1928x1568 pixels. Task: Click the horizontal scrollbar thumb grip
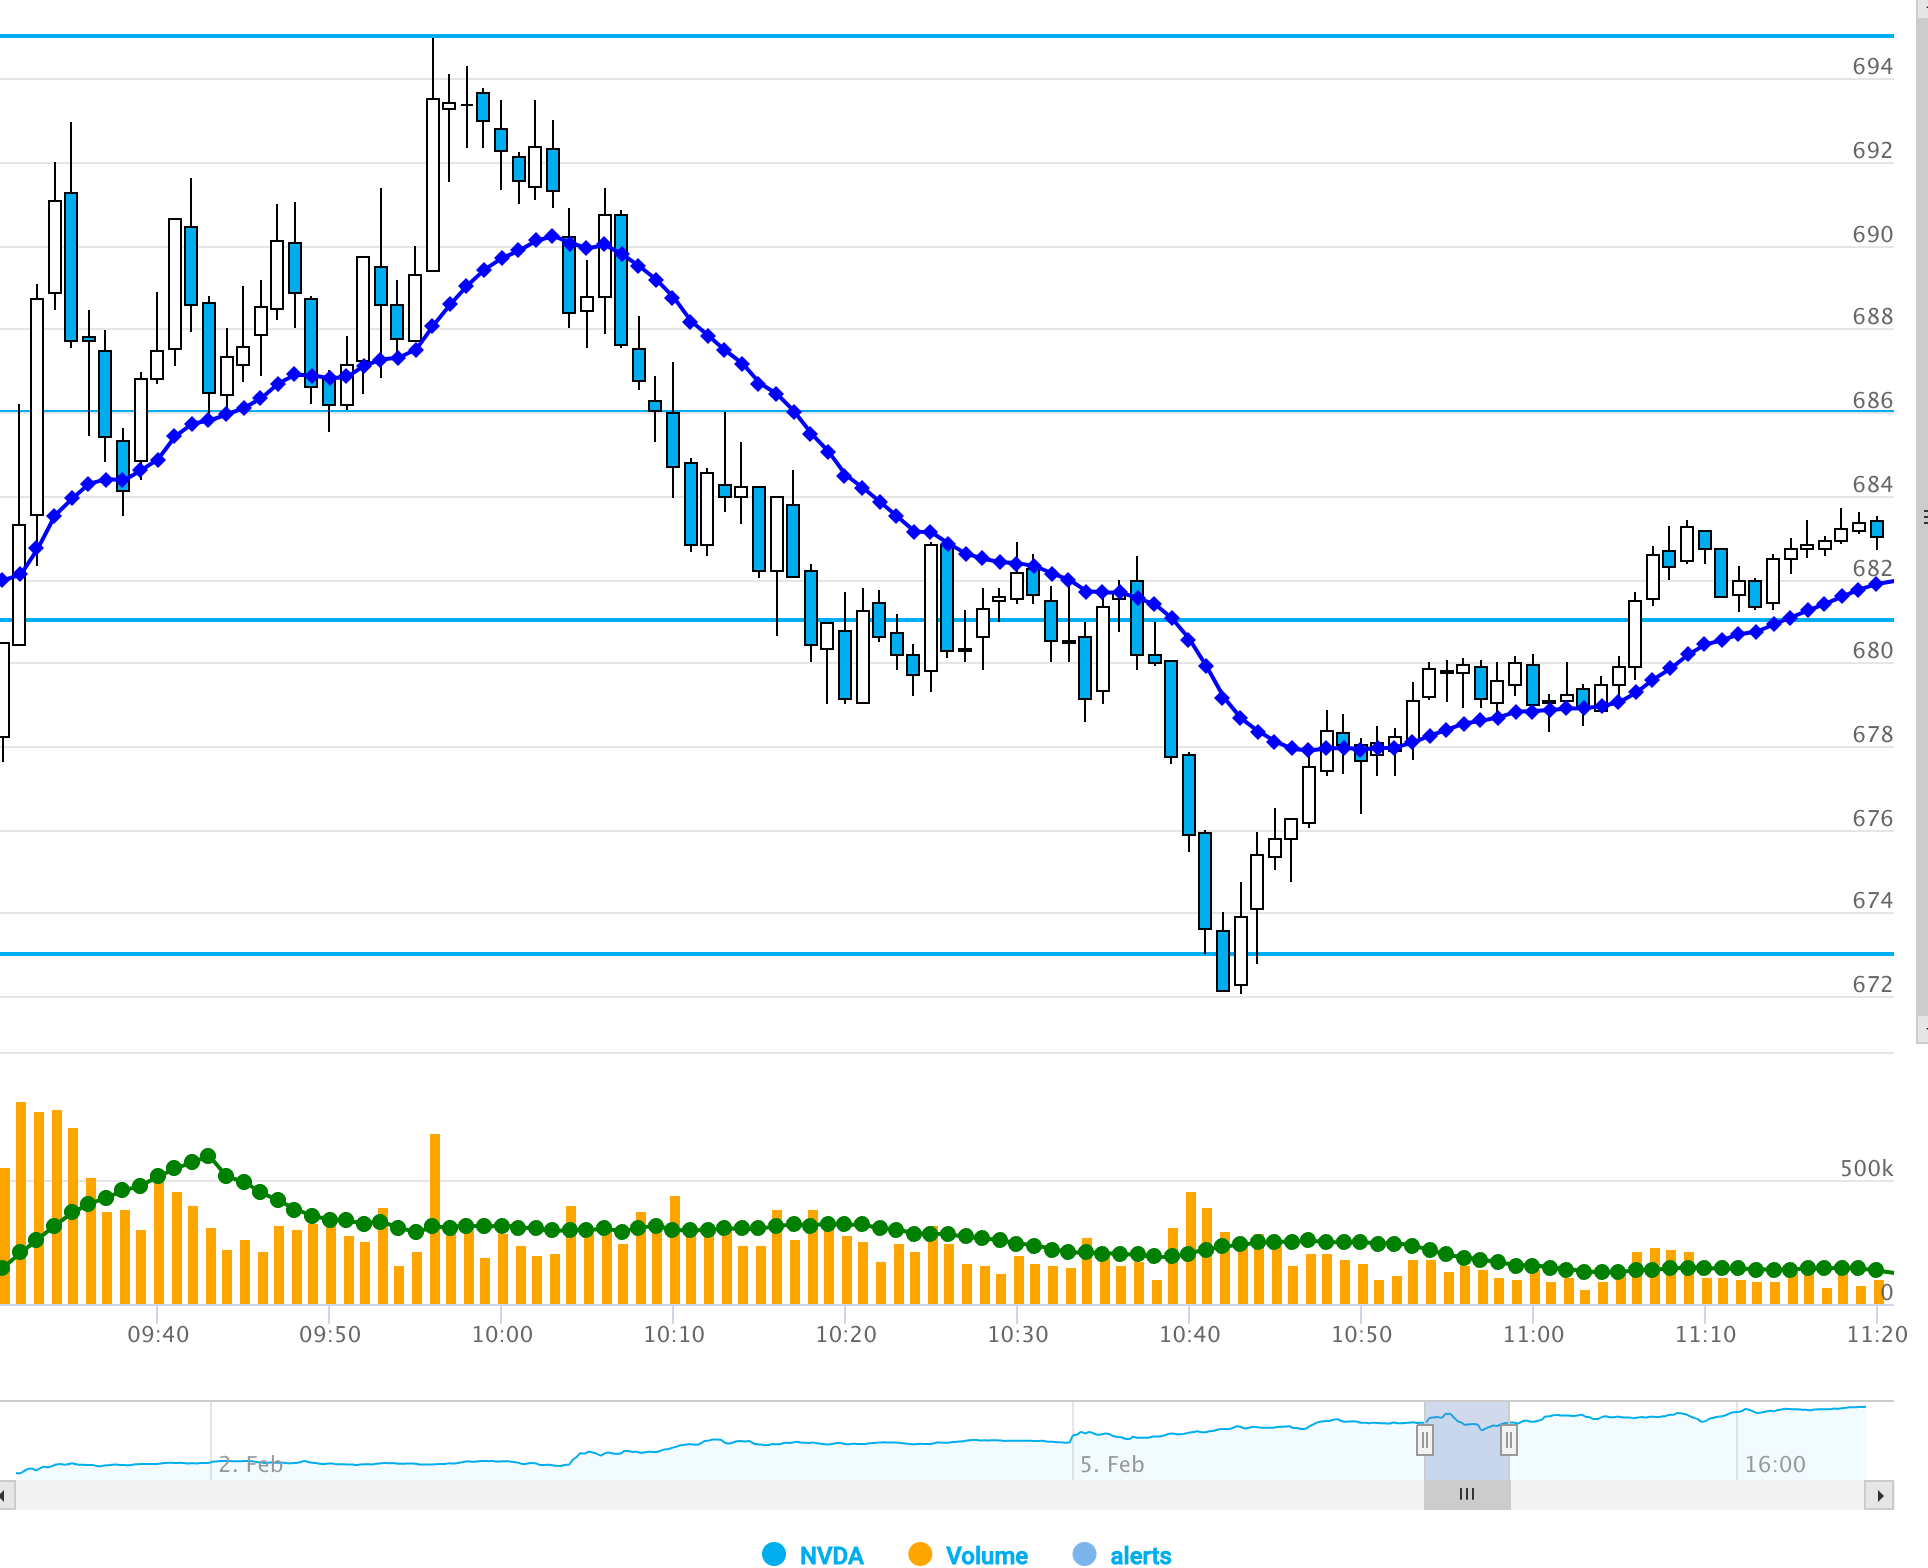(1467, 1495)
